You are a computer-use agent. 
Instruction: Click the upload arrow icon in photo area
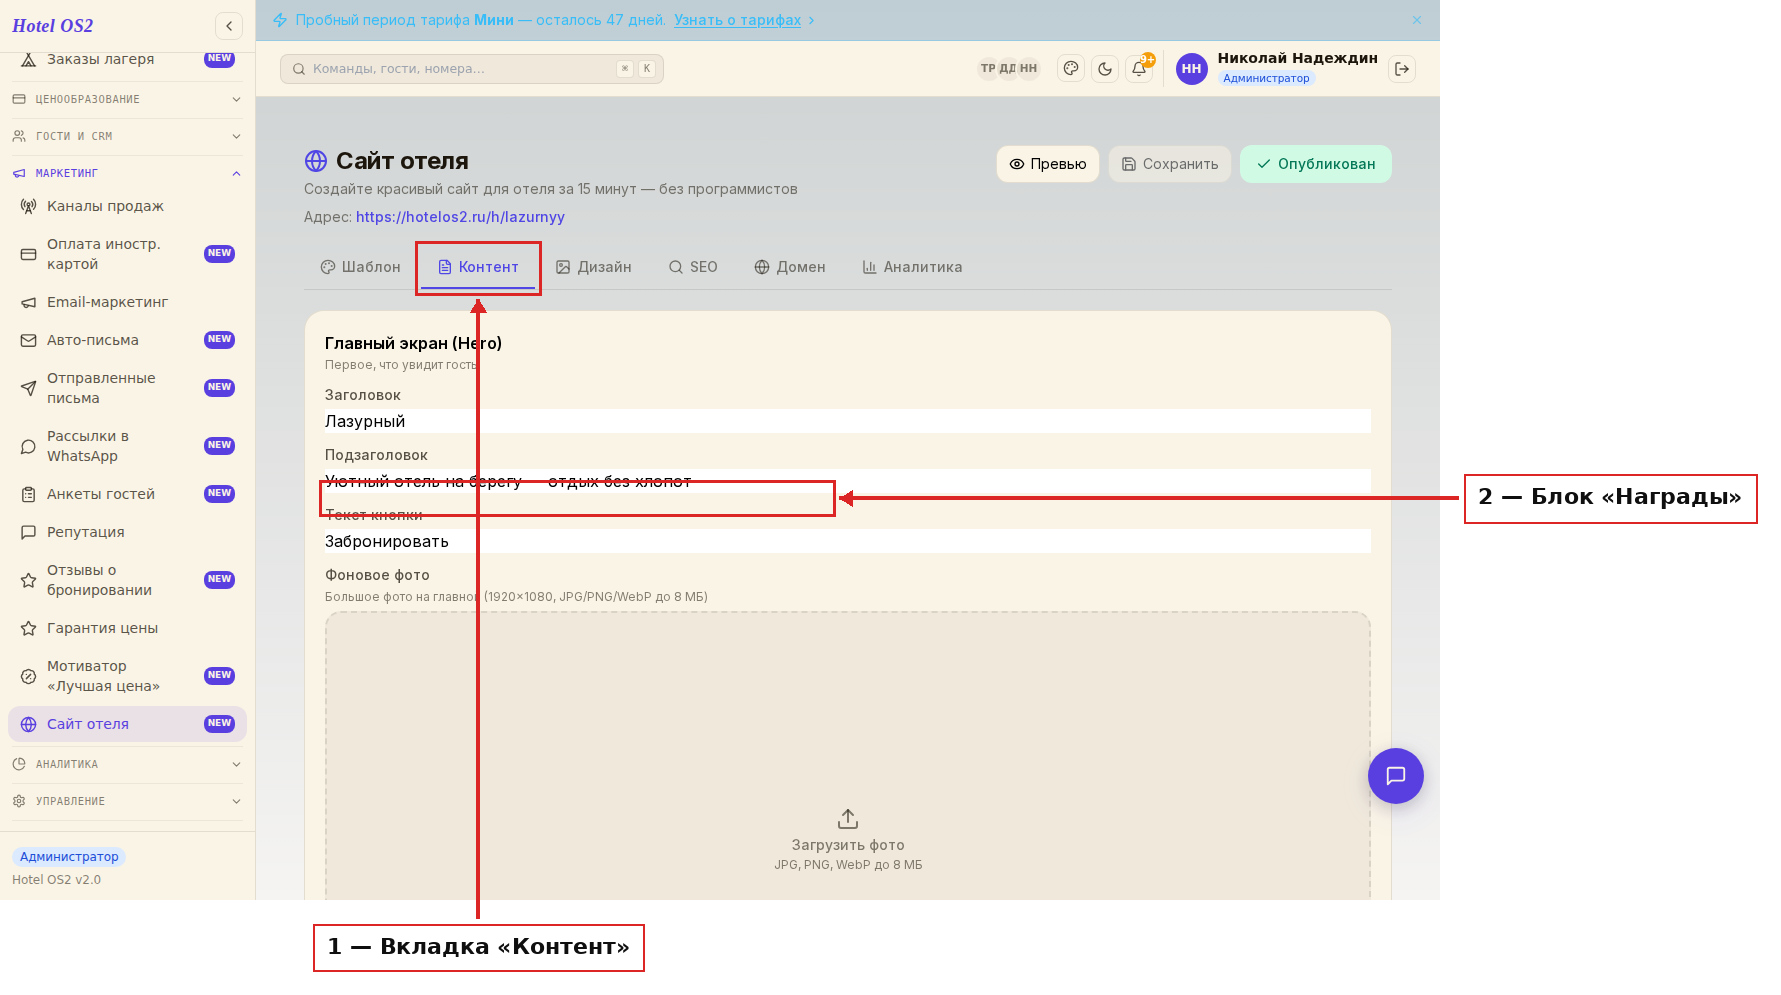coord(848,819)
